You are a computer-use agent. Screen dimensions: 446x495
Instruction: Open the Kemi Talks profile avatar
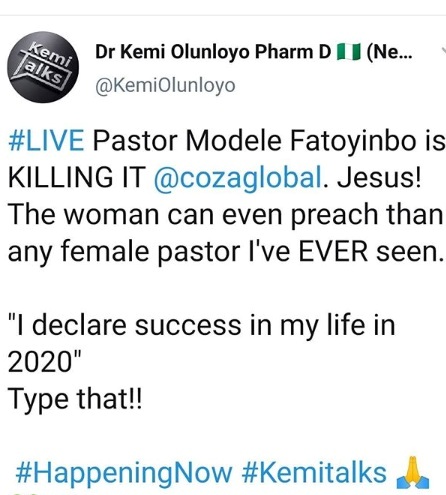tap(43, 67)
